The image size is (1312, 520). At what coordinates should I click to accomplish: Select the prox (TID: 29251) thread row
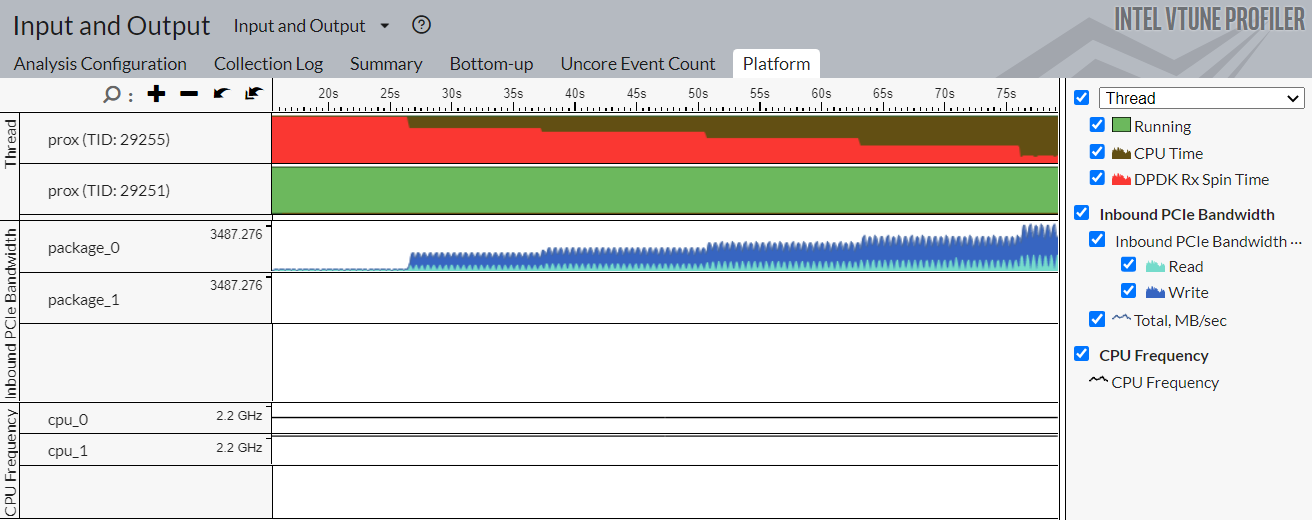[145, 190]
